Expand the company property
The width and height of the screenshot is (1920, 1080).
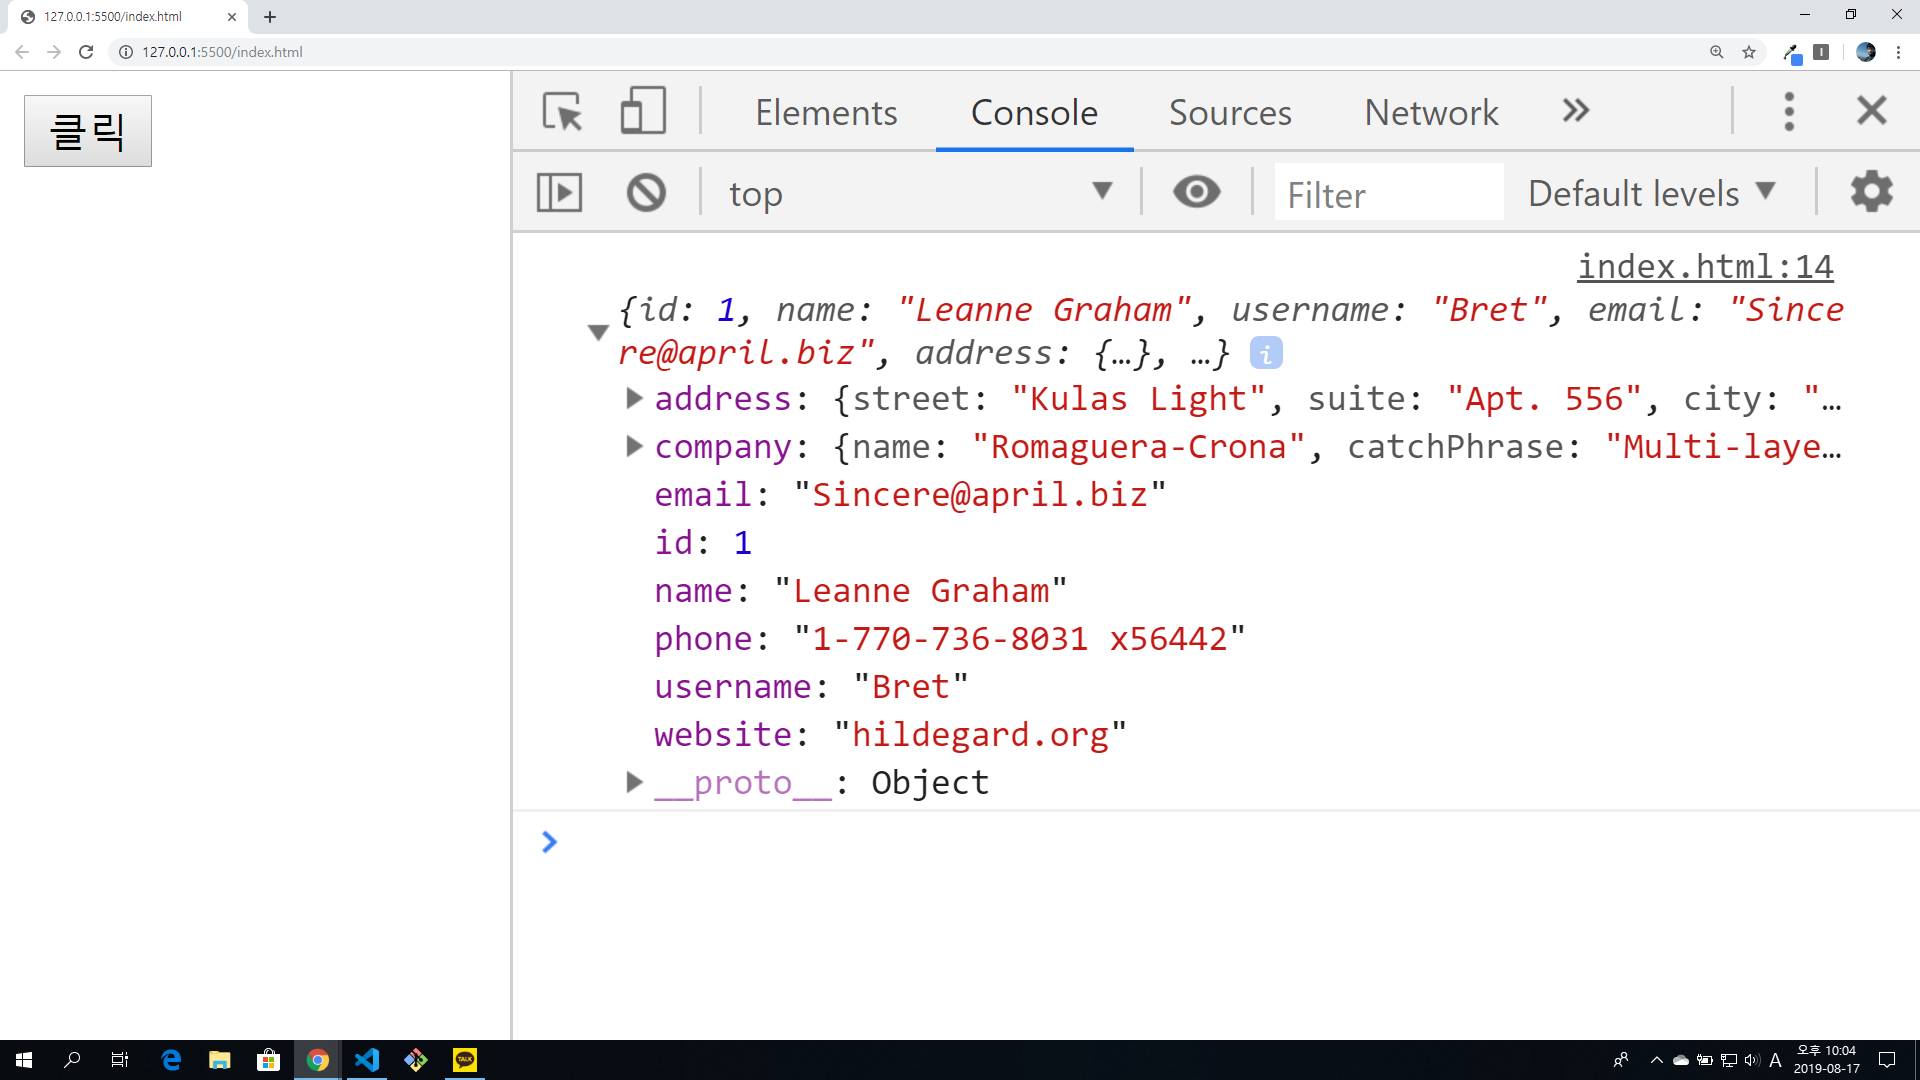(634, 446)
